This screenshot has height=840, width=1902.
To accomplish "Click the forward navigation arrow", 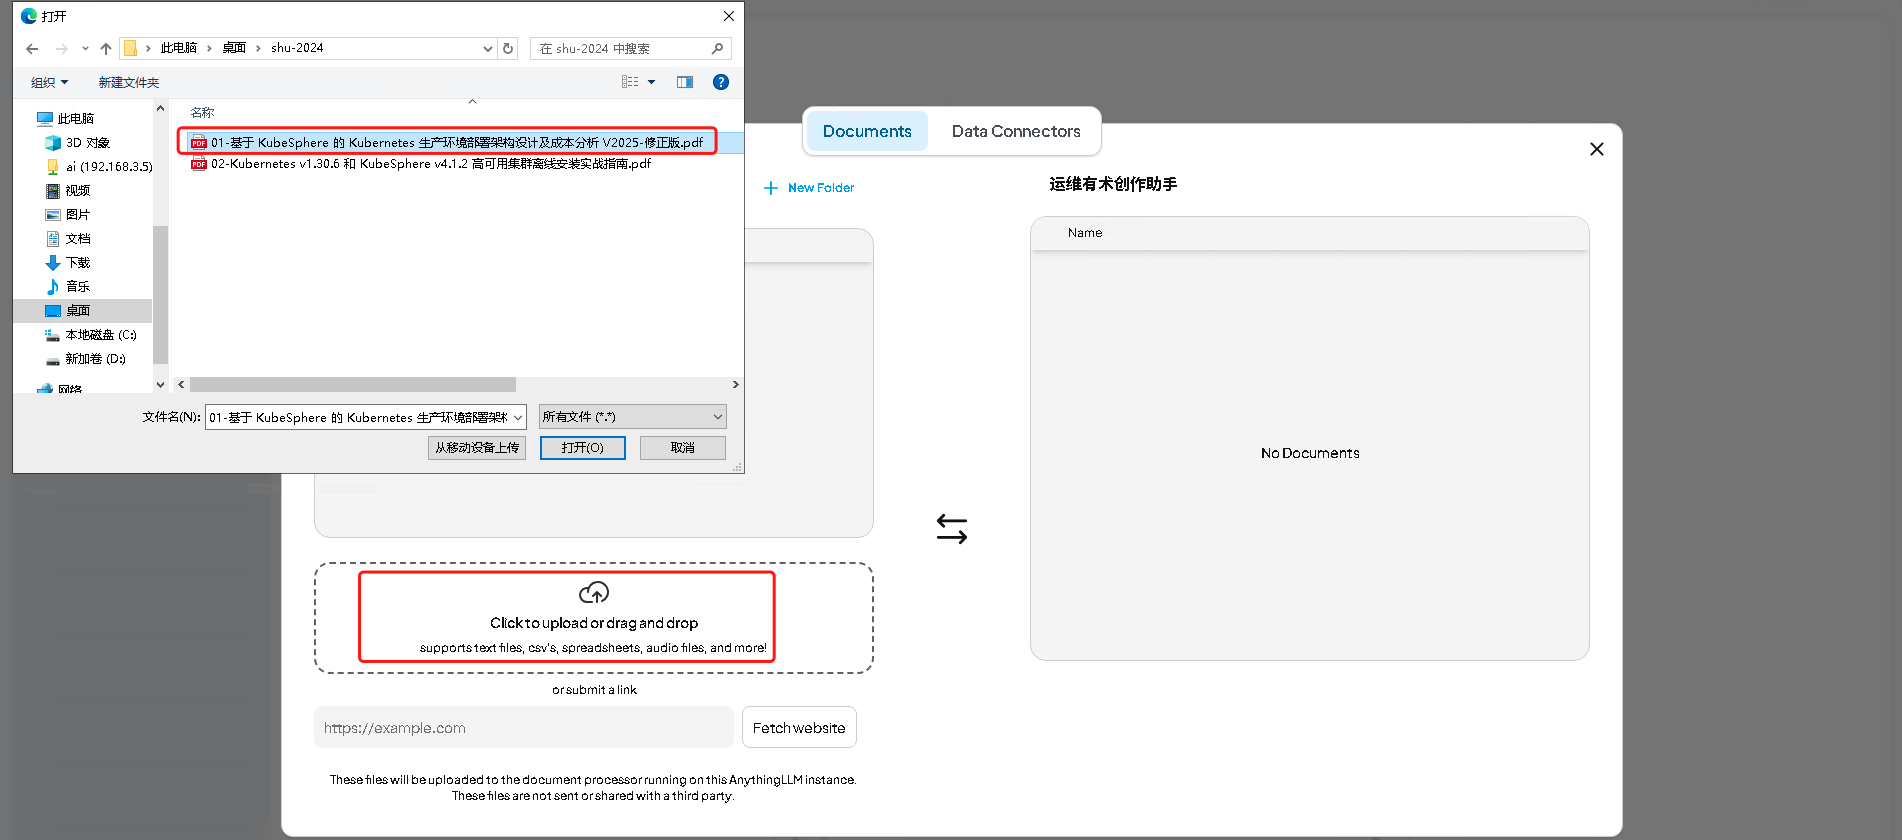I will coord(62,48).
